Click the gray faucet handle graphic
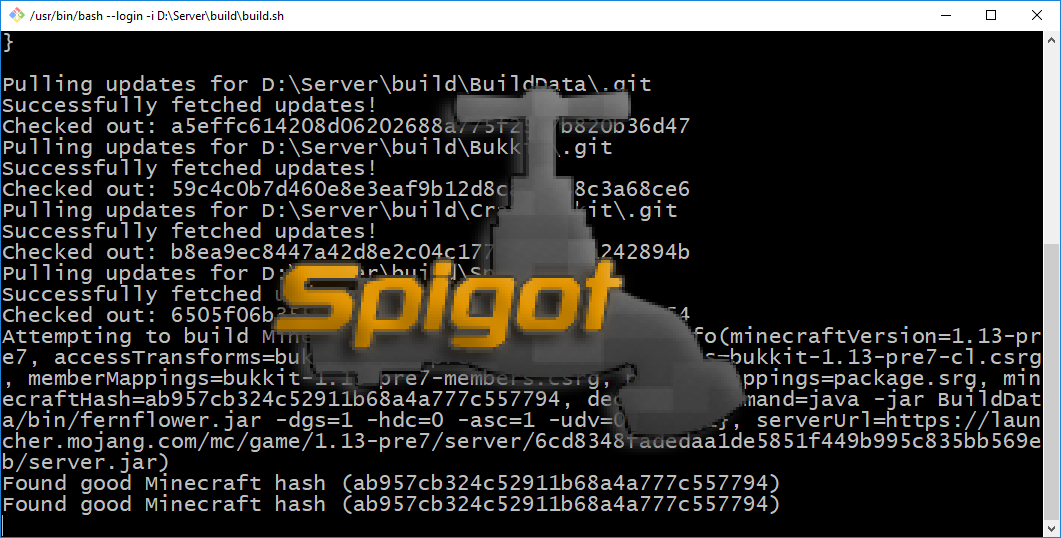The width and height of the screenshot is (1061, 538). tap(543, 108)
